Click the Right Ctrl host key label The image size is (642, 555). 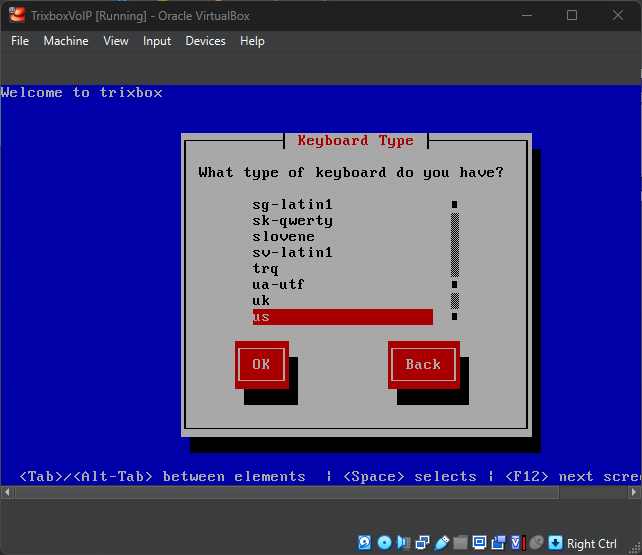(x=592, y=544)
